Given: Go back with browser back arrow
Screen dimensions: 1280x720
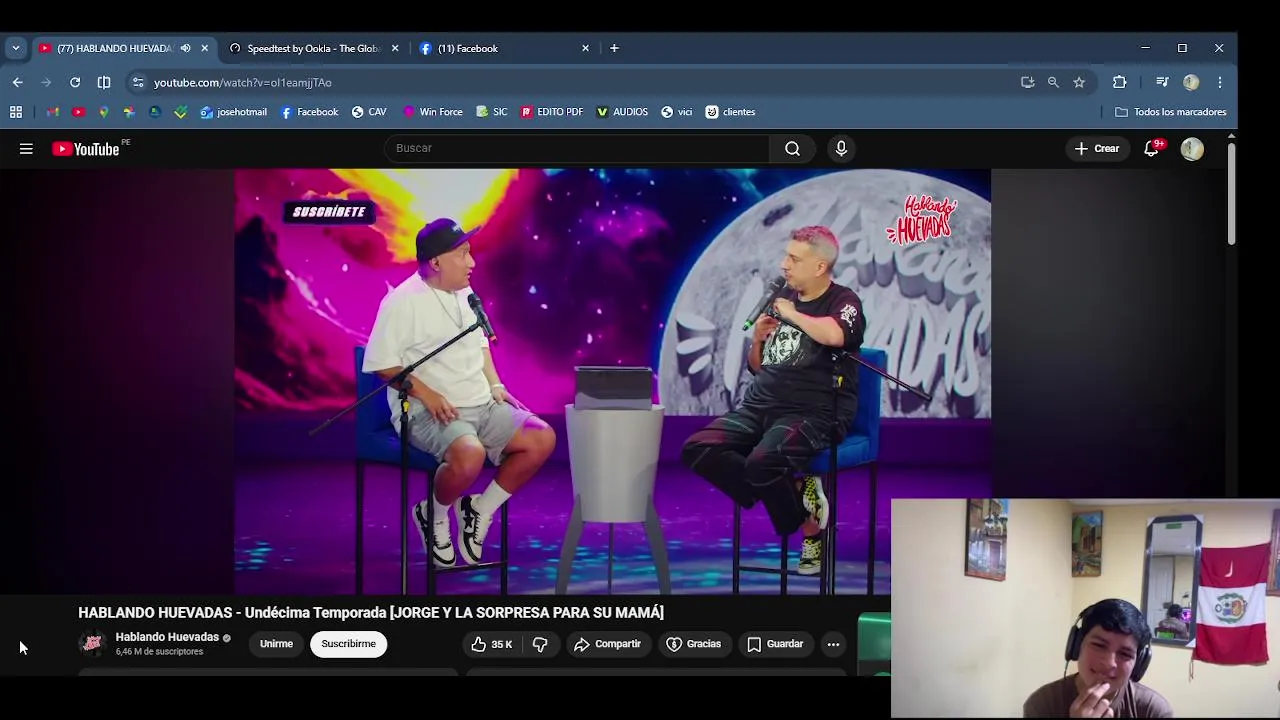Looking at the screenshot, I should click(x=18, y=82).
